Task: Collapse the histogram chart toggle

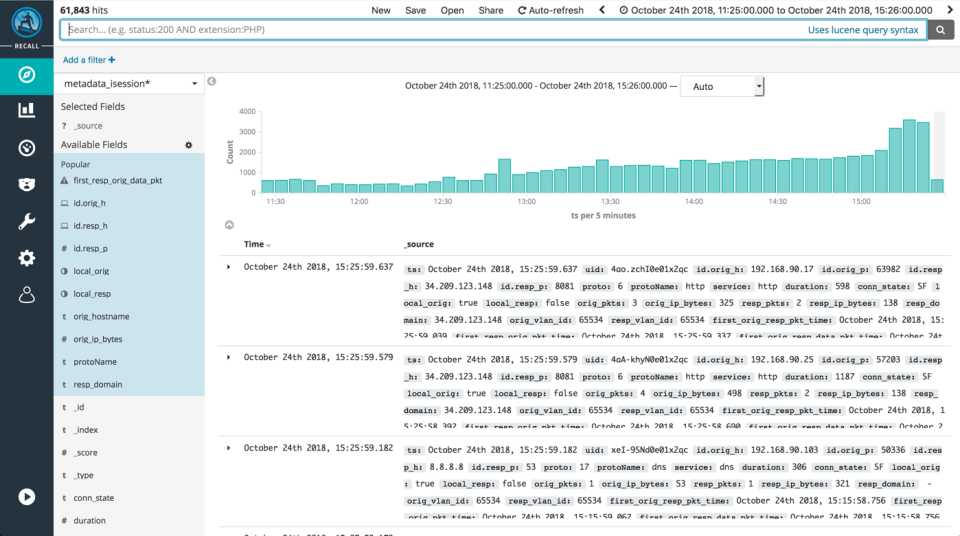Action: pos(229,225)
